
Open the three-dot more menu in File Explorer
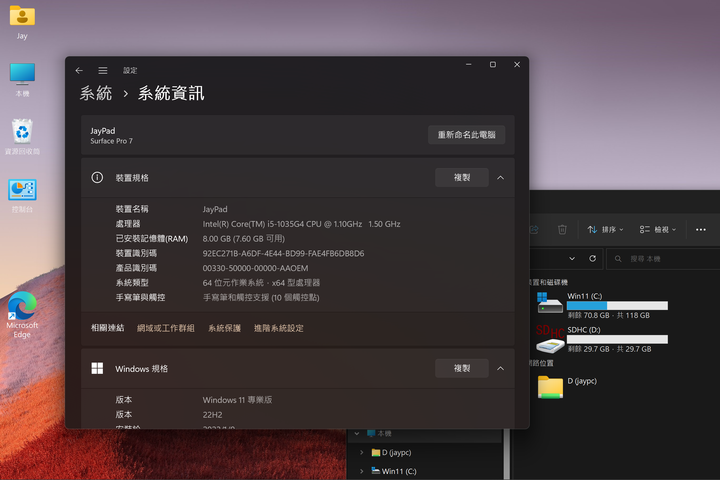701,229
